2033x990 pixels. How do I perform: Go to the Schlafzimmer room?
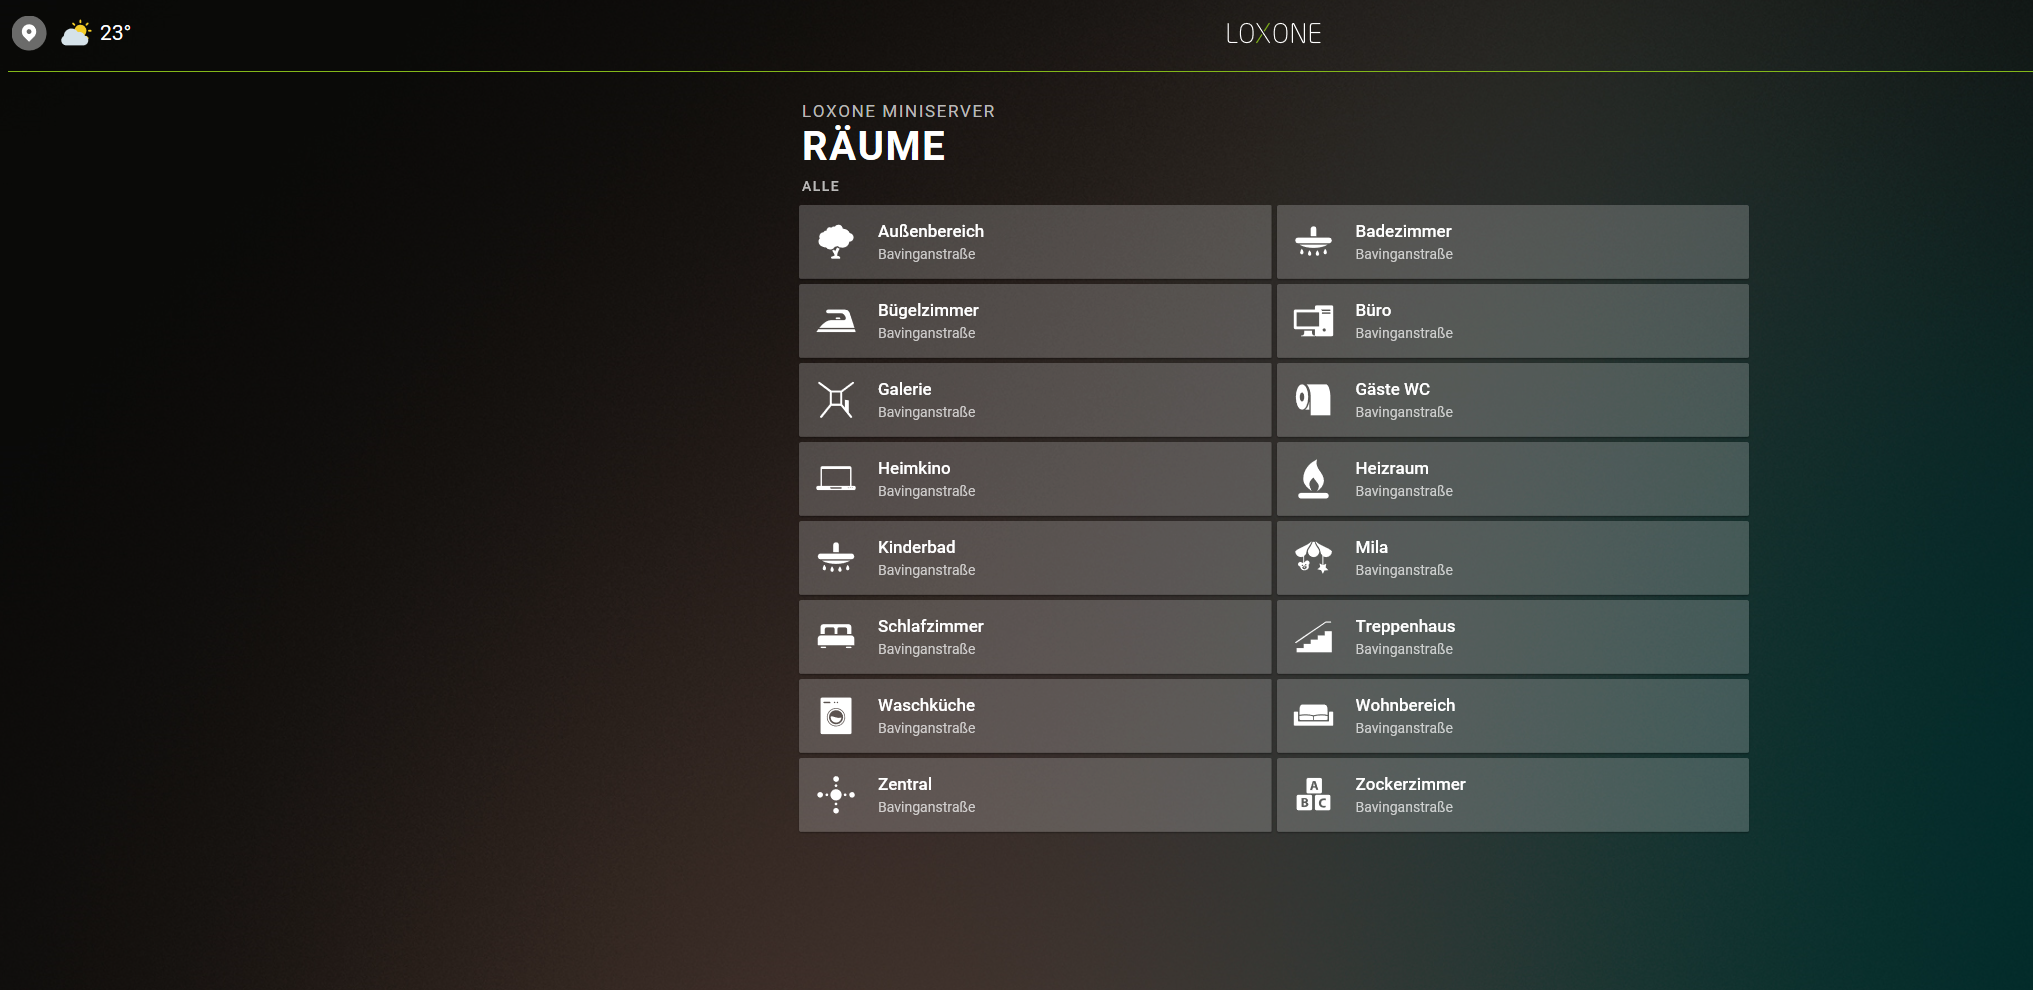point(1035,637)
